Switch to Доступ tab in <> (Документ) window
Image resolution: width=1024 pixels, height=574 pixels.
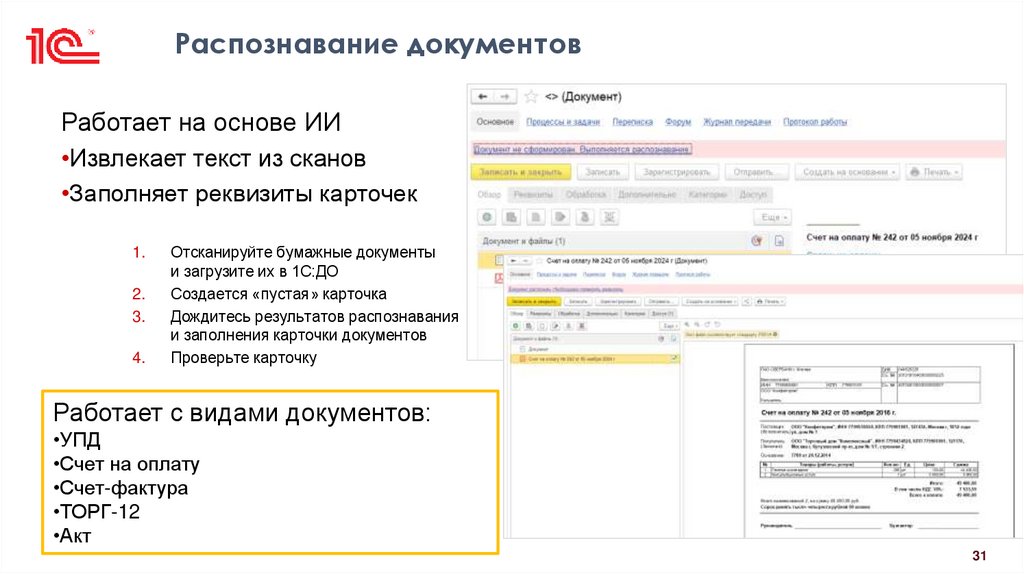[753, 195]
